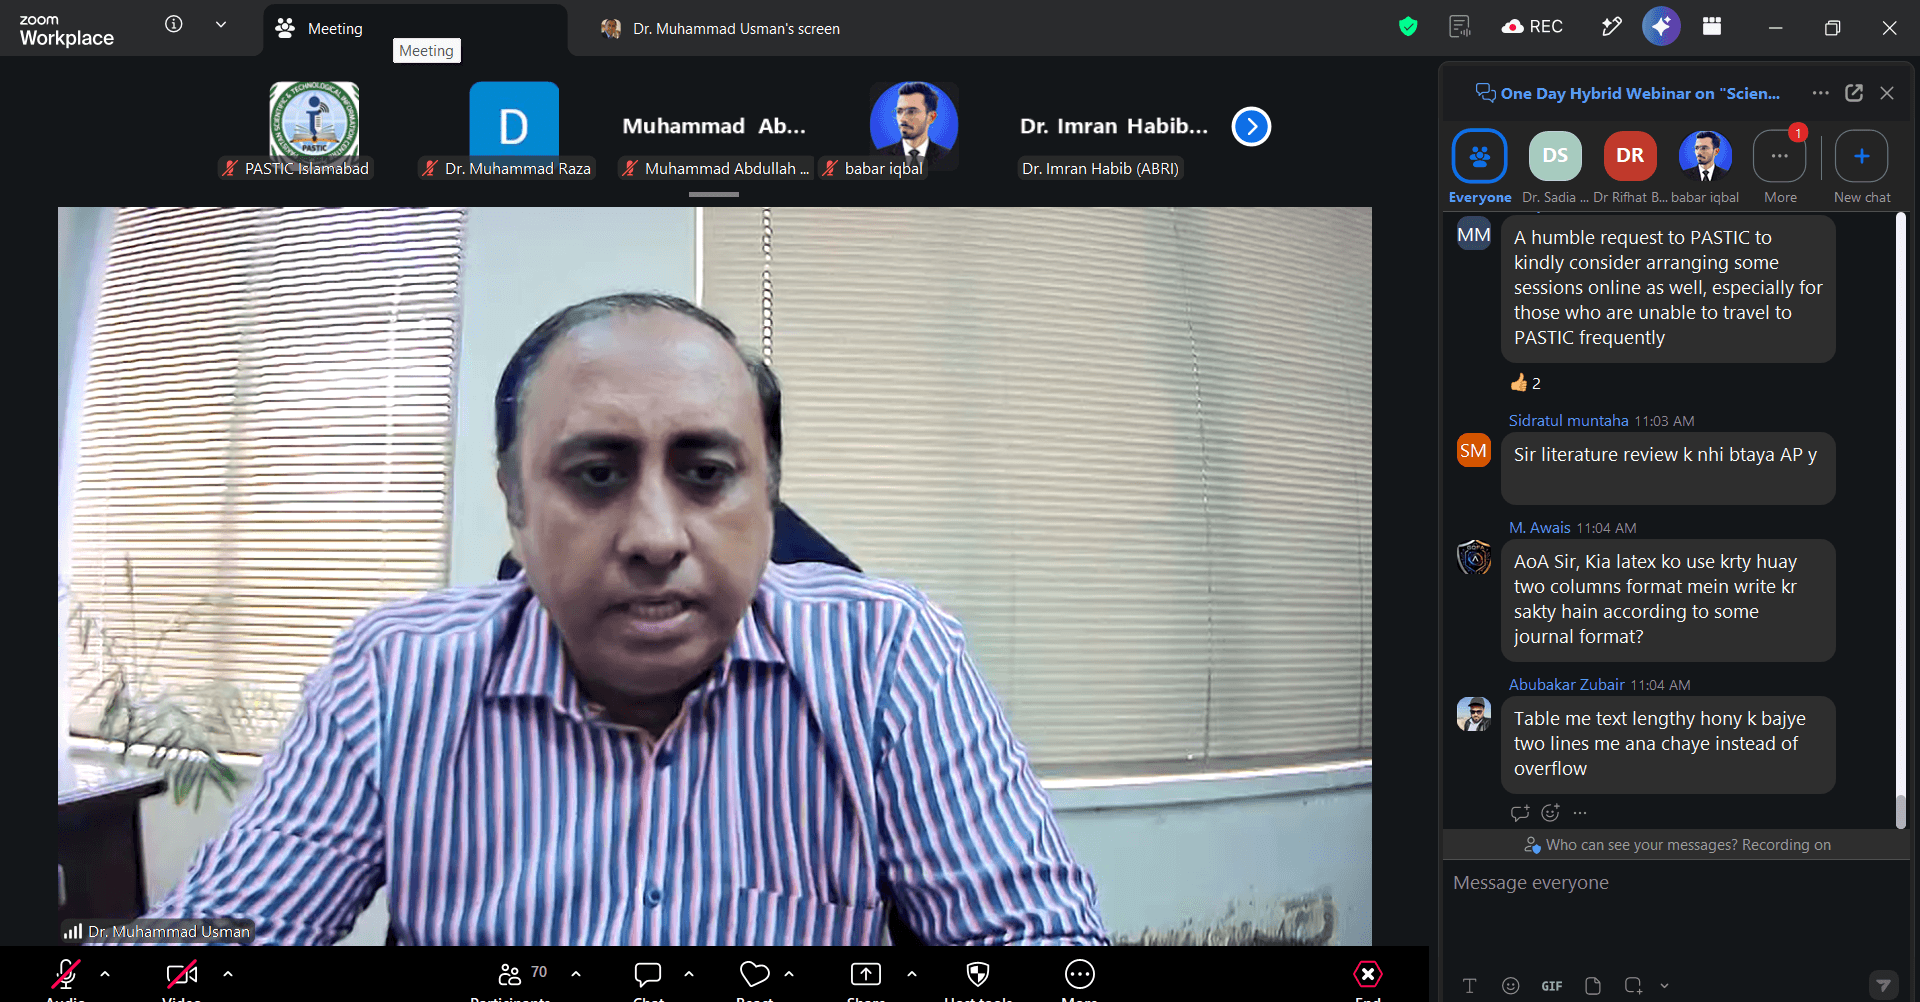Open the React heart button
1920x1002 pixels.
pos(755,974)
